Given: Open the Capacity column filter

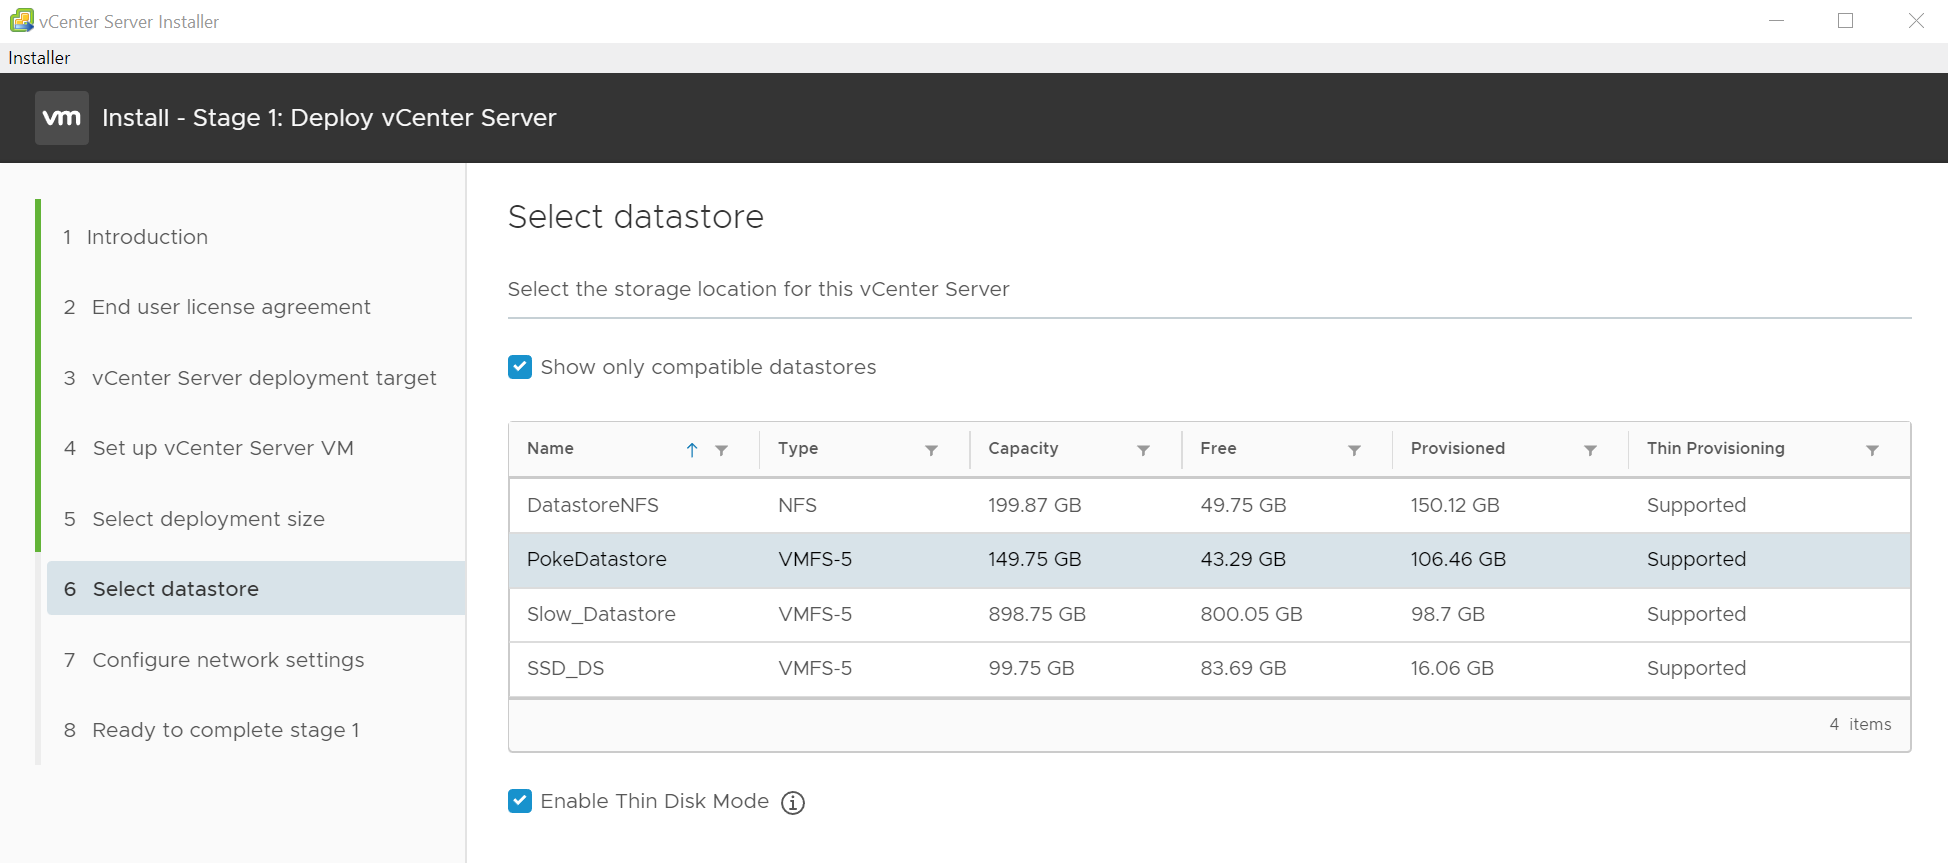Looking at the screenshot, I should coord(1143,450).
